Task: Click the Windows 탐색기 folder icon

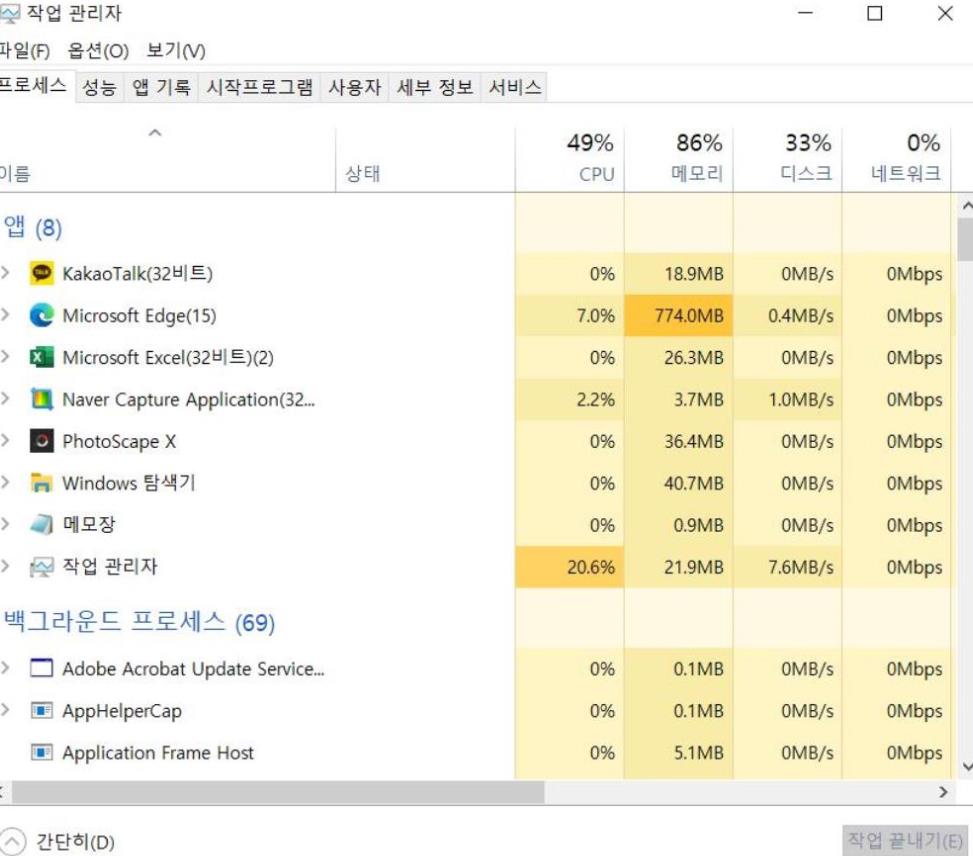Action: click(x=42, y=483)
